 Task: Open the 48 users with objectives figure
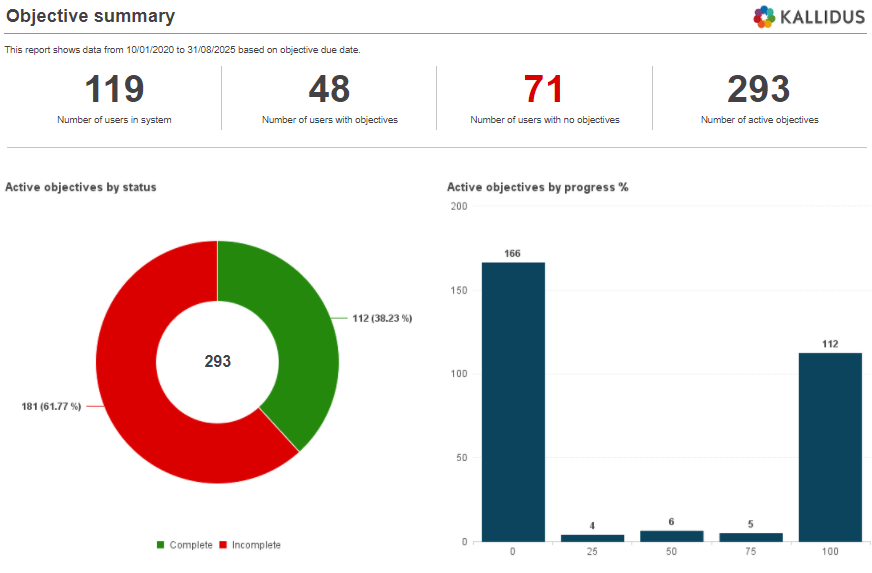tap(329, 90)
